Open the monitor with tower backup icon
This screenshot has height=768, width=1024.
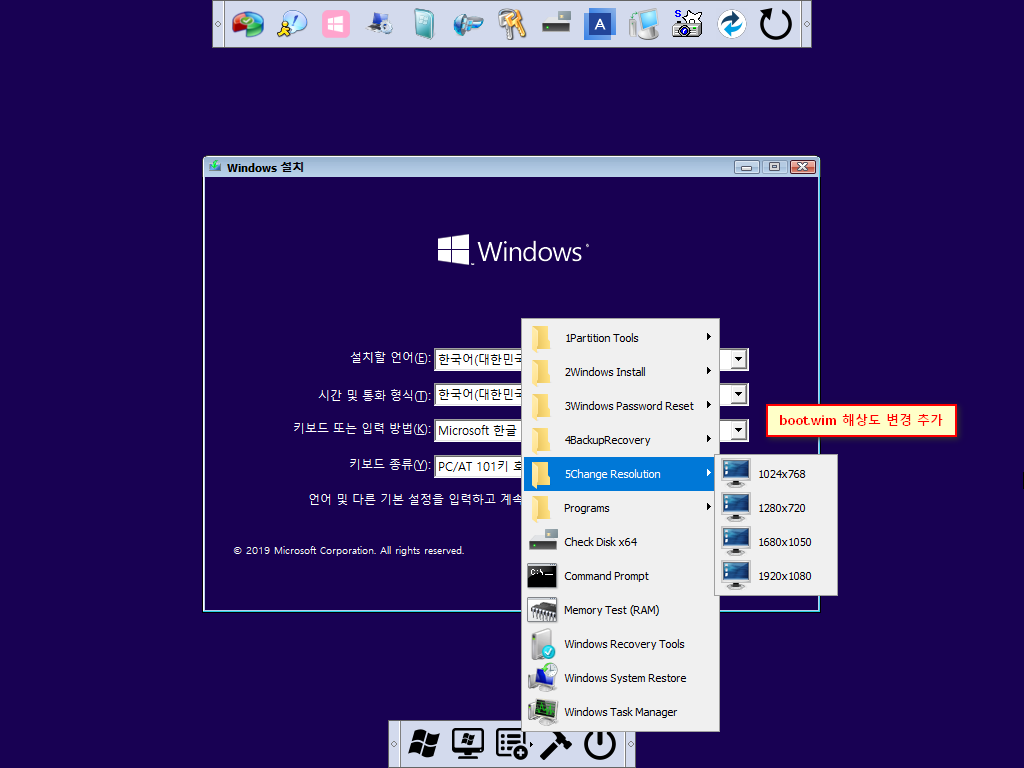(x=644, y=25)
